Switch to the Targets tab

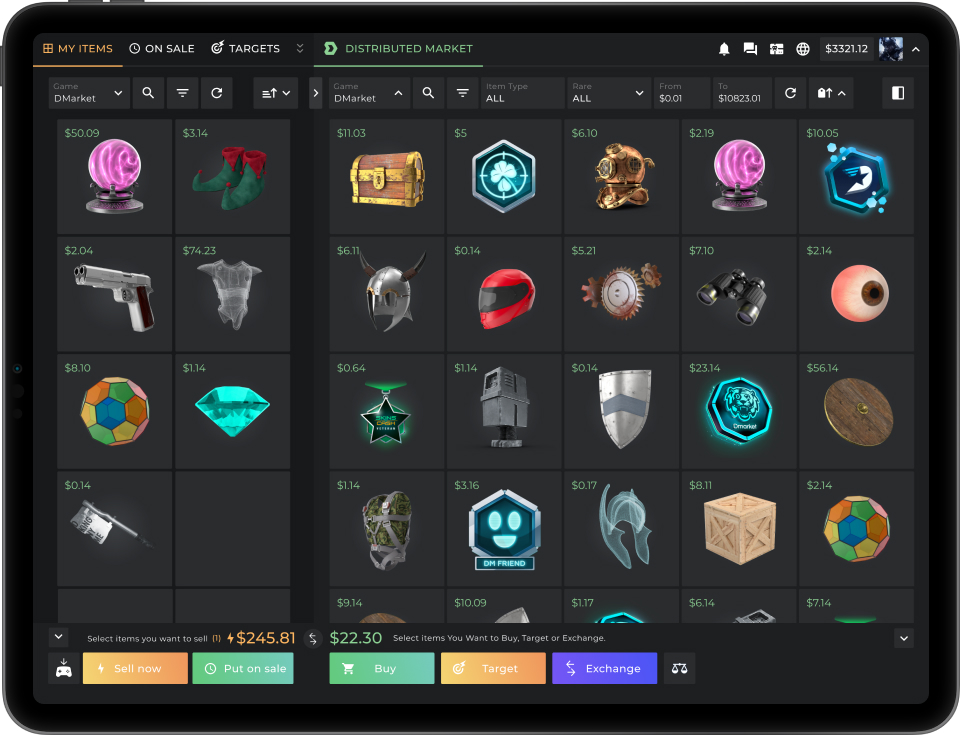pyautogui.click(x=246, y=48)
